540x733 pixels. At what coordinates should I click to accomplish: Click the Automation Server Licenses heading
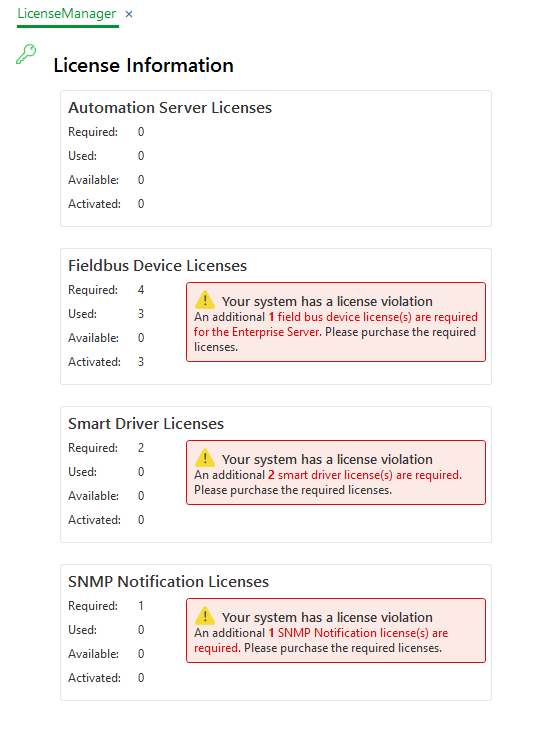[x=170, y=108]
